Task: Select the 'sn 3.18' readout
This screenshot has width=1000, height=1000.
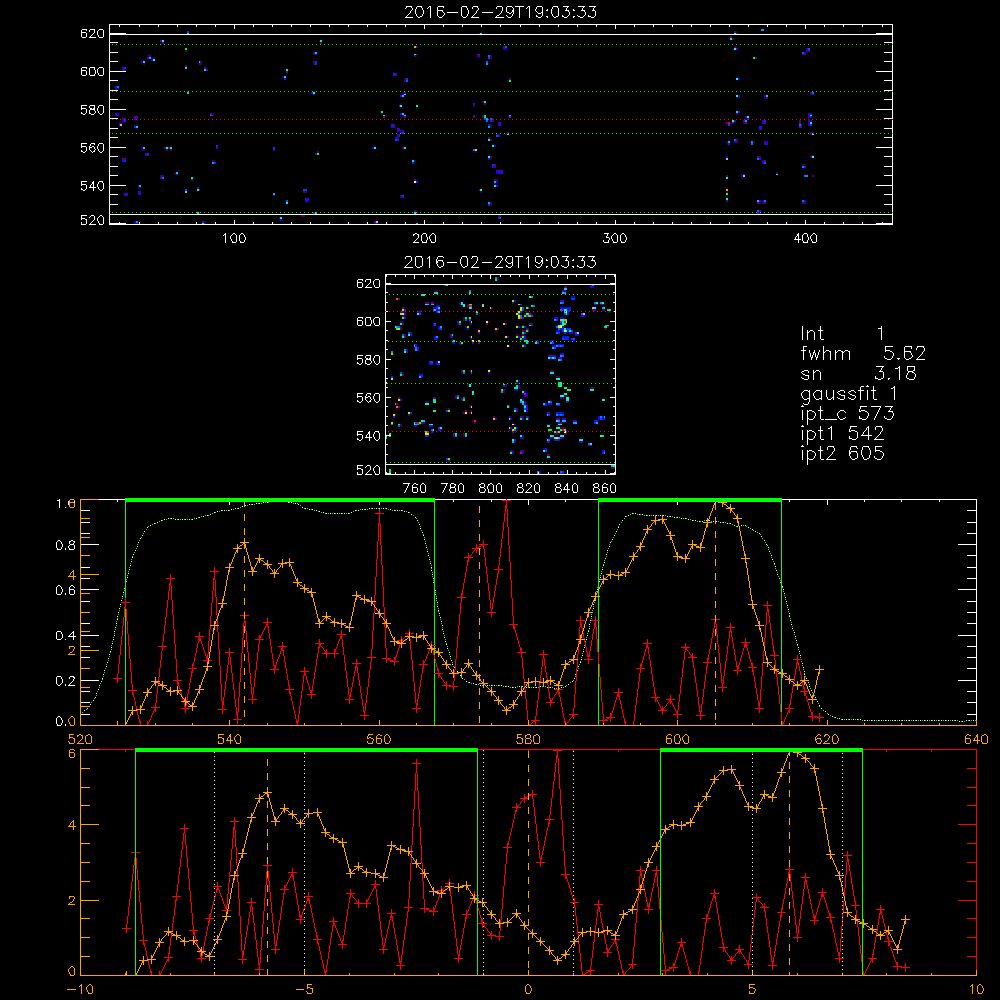Action: tap(858, 373)
